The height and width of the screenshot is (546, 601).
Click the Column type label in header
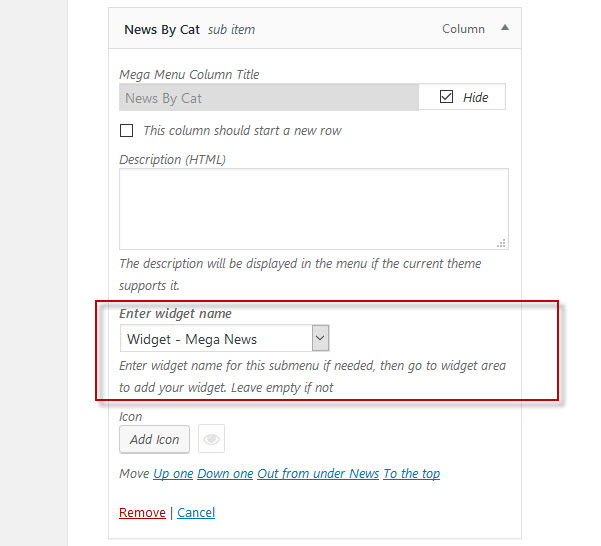pyautogui.click(x=463, y=29)
